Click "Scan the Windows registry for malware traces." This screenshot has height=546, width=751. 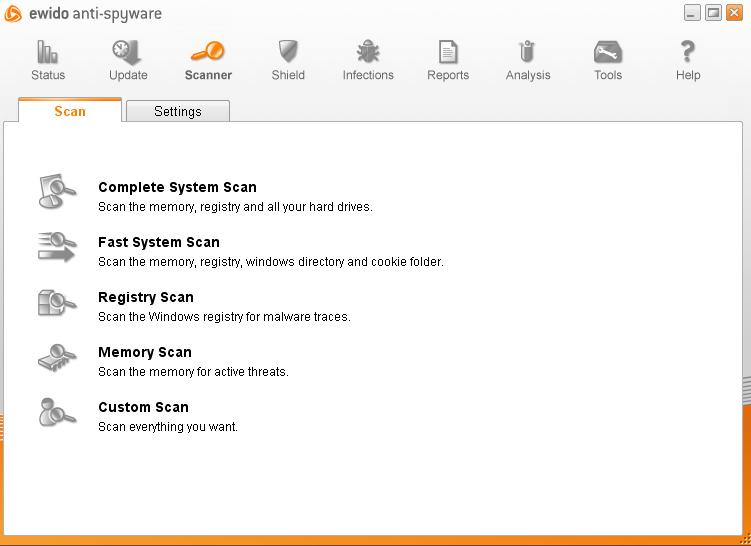click(x=224, y=317)
